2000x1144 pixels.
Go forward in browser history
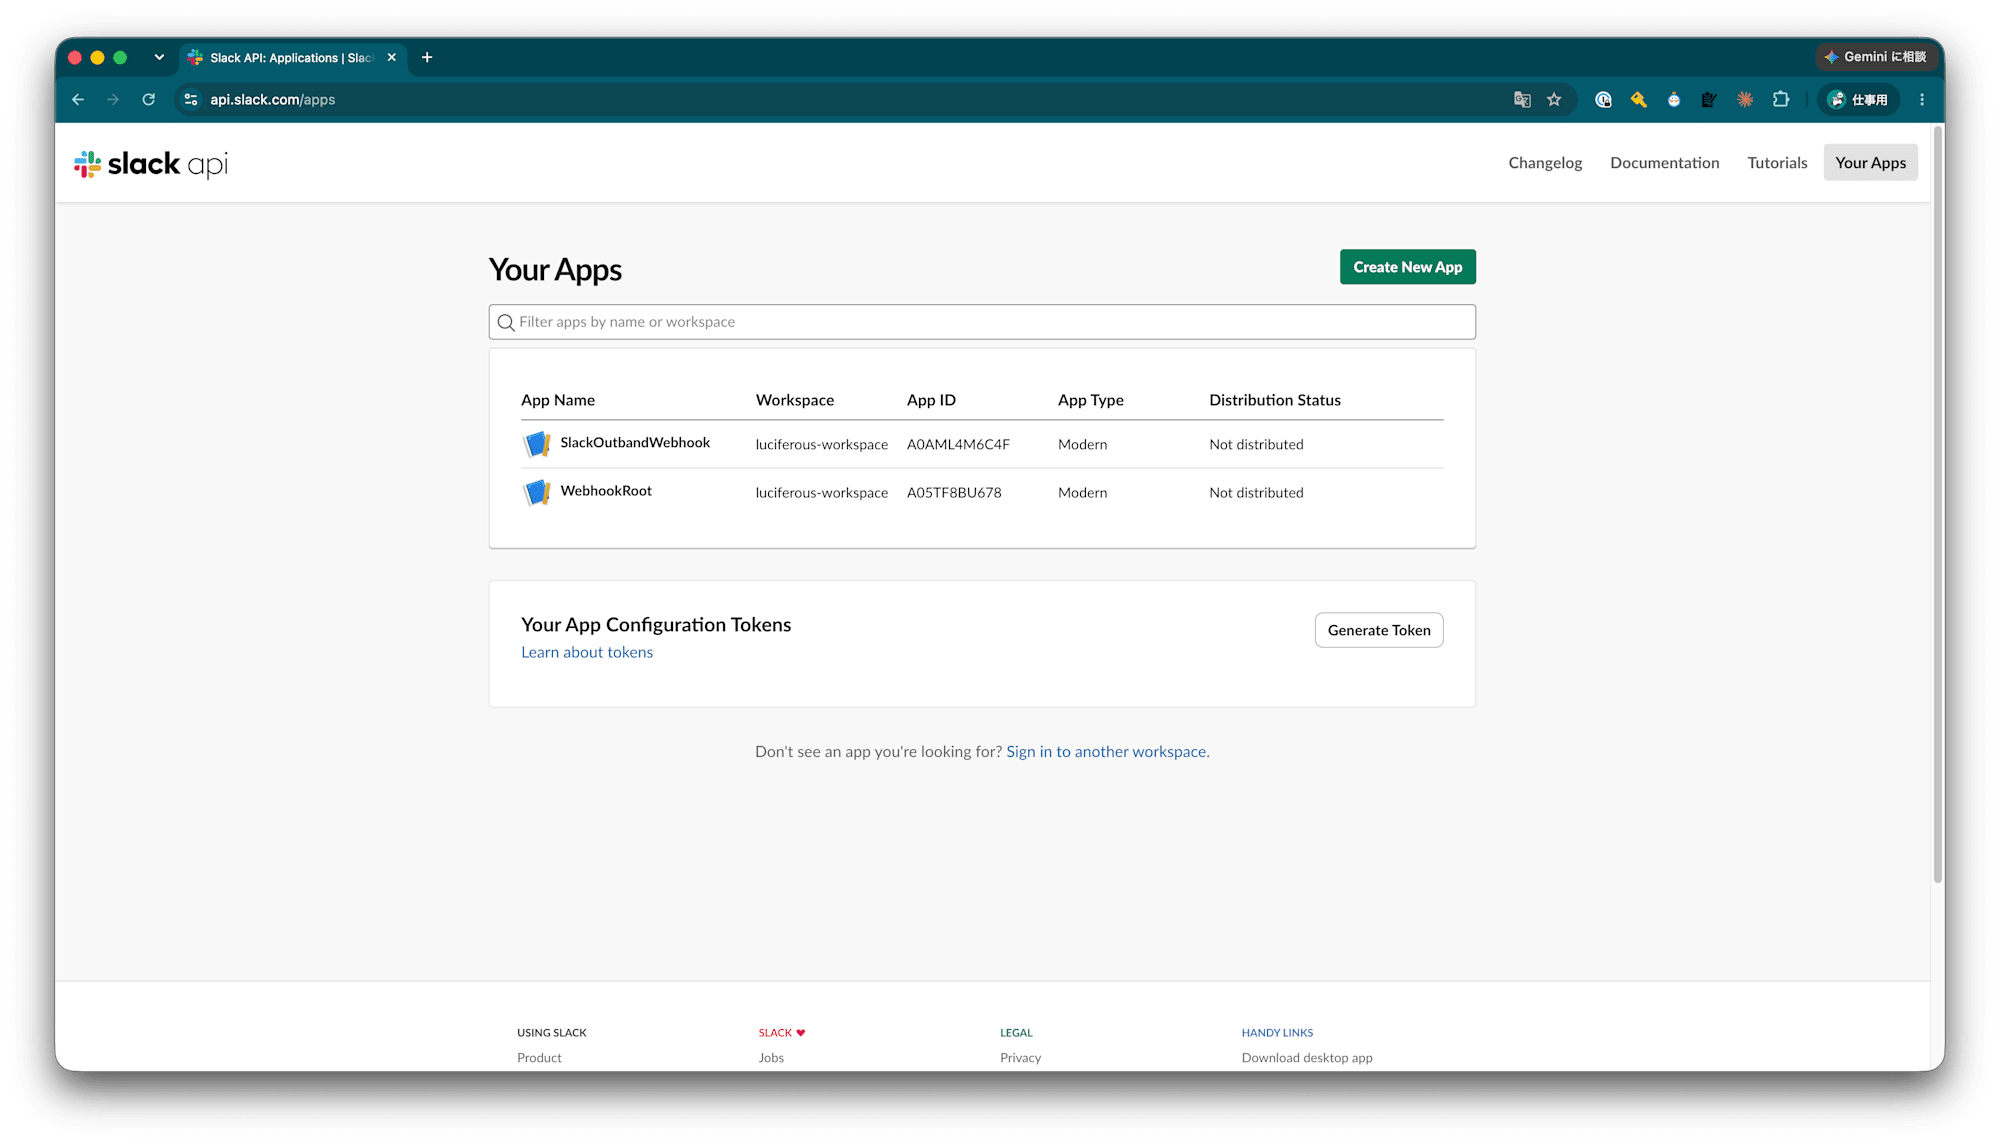pos(113,100)
